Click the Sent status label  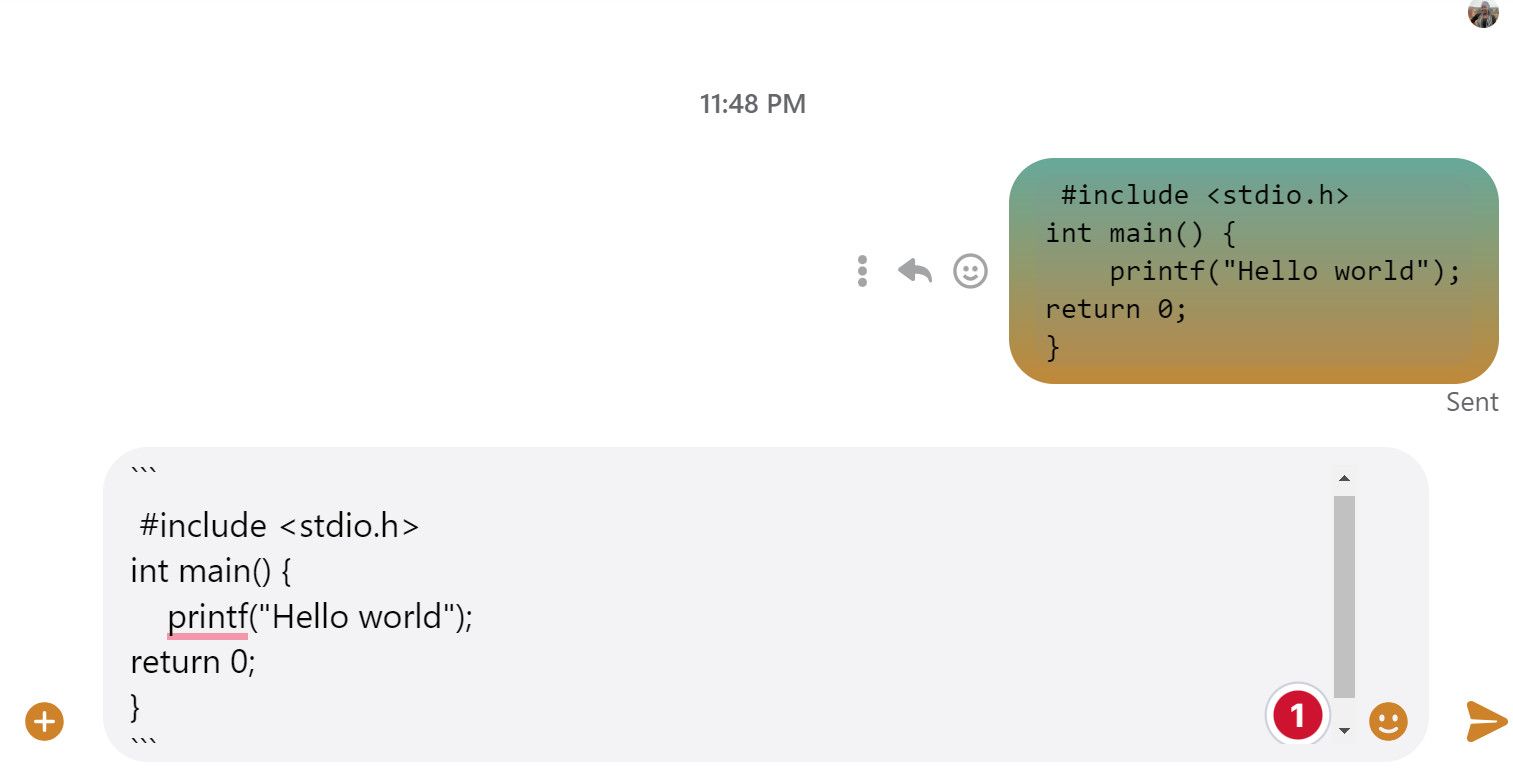pyautogui.click(x=1471, y=402)
